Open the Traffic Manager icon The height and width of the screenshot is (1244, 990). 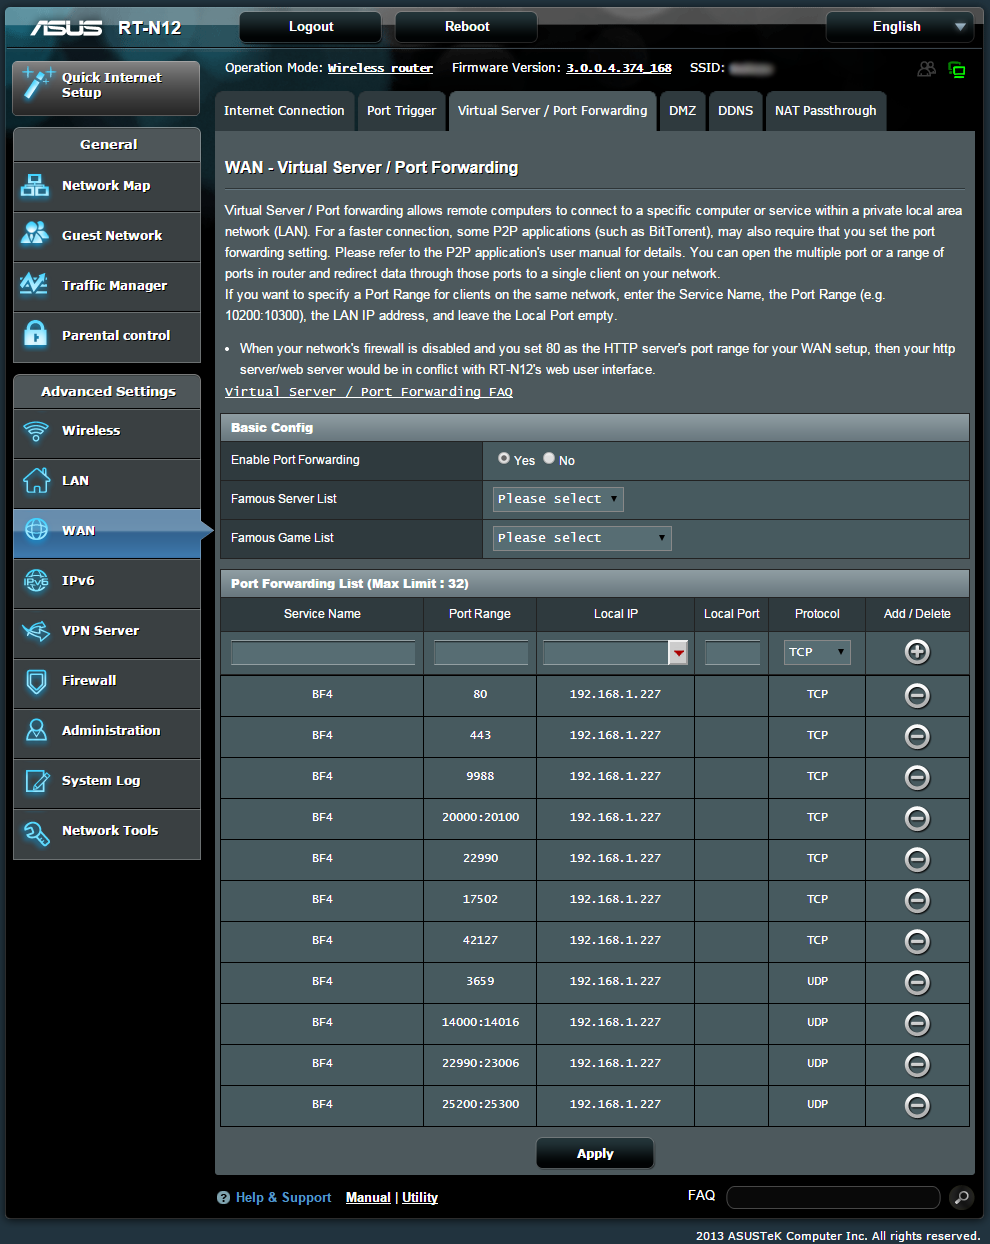[34, 284]
